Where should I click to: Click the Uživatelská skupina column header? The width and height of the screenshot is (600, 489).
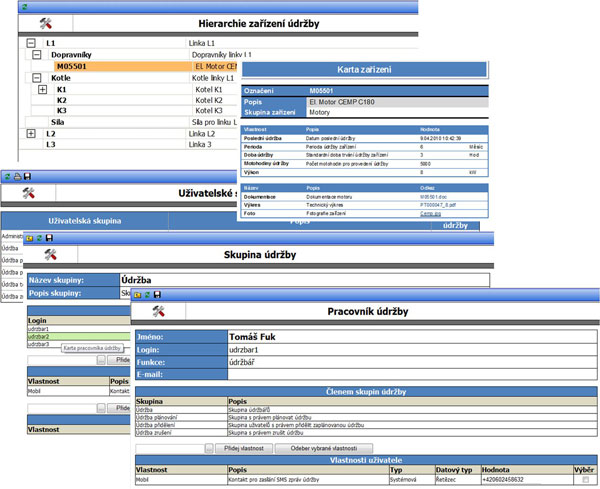[x=85, y=221]
